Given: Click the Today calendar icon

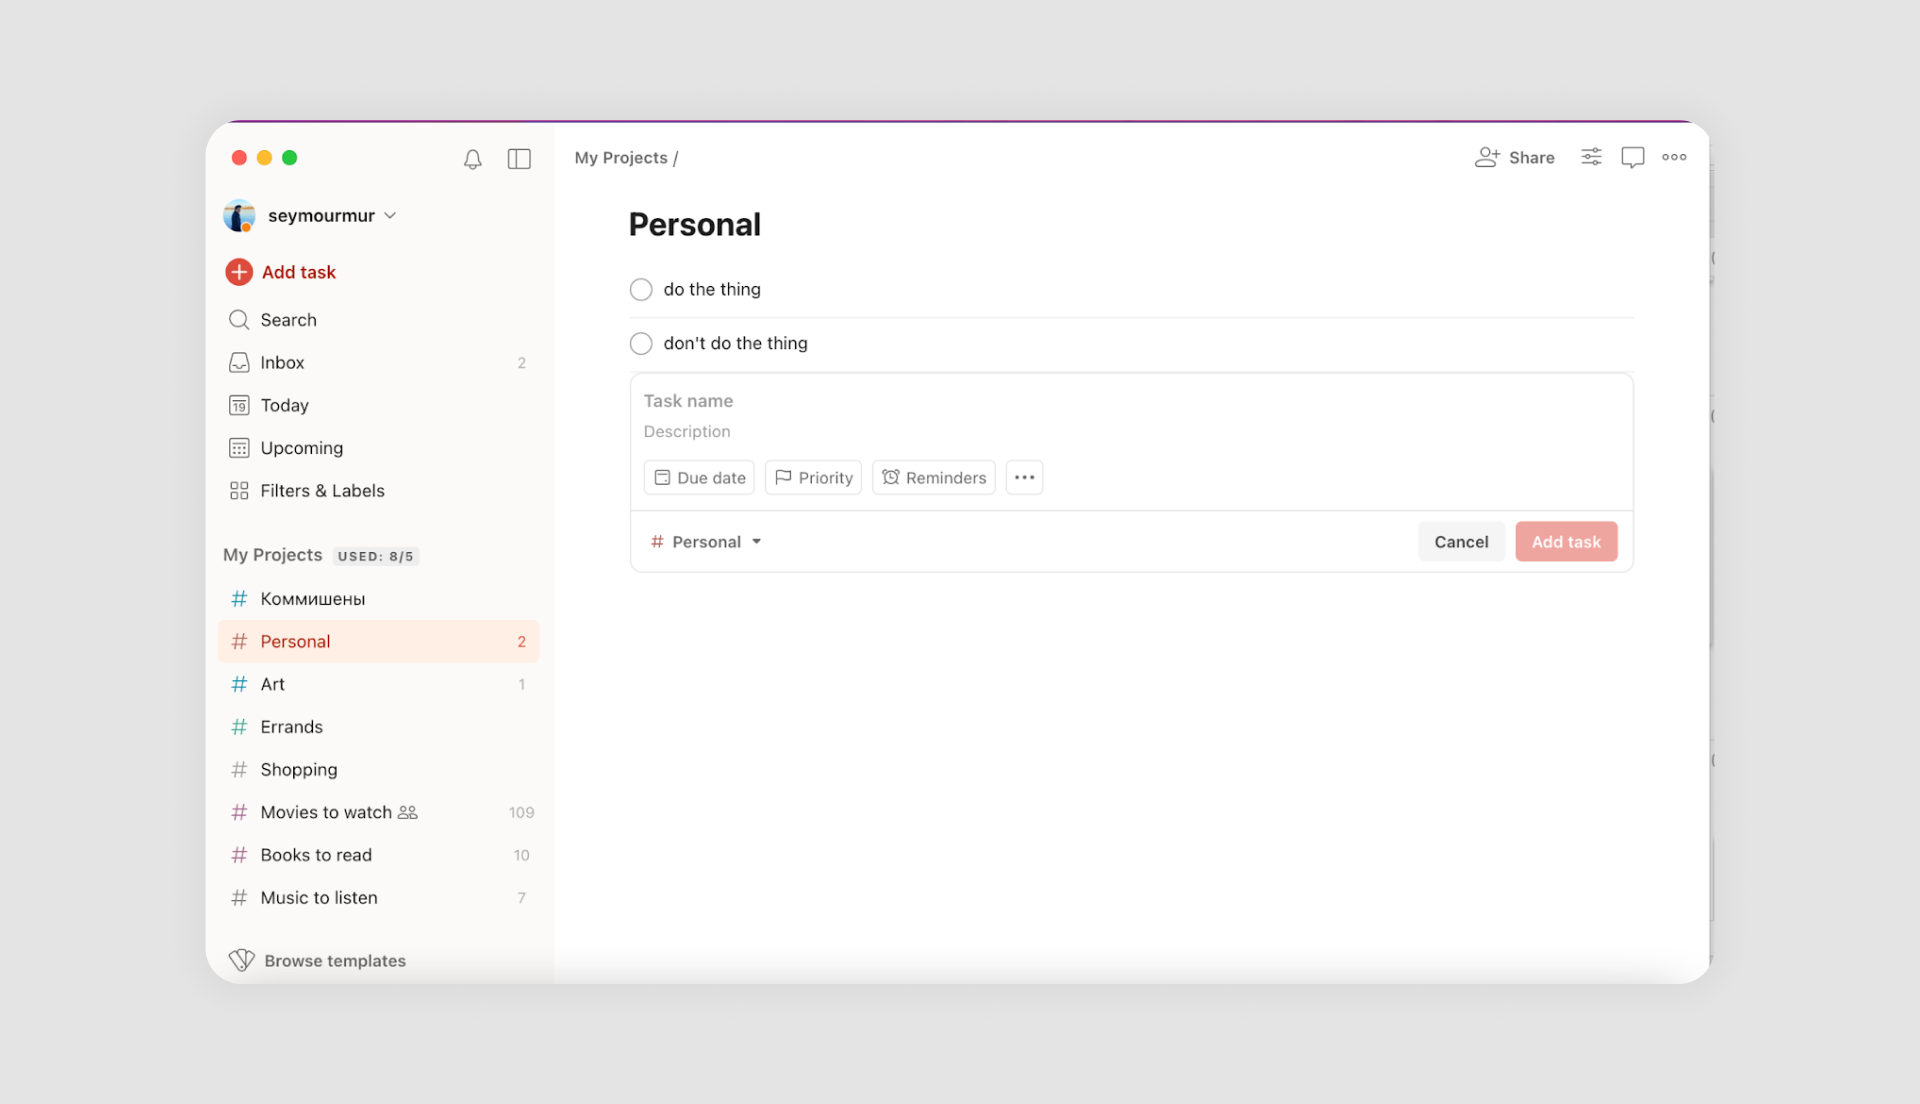Looking at the screenshot, I should pos(239,405).
